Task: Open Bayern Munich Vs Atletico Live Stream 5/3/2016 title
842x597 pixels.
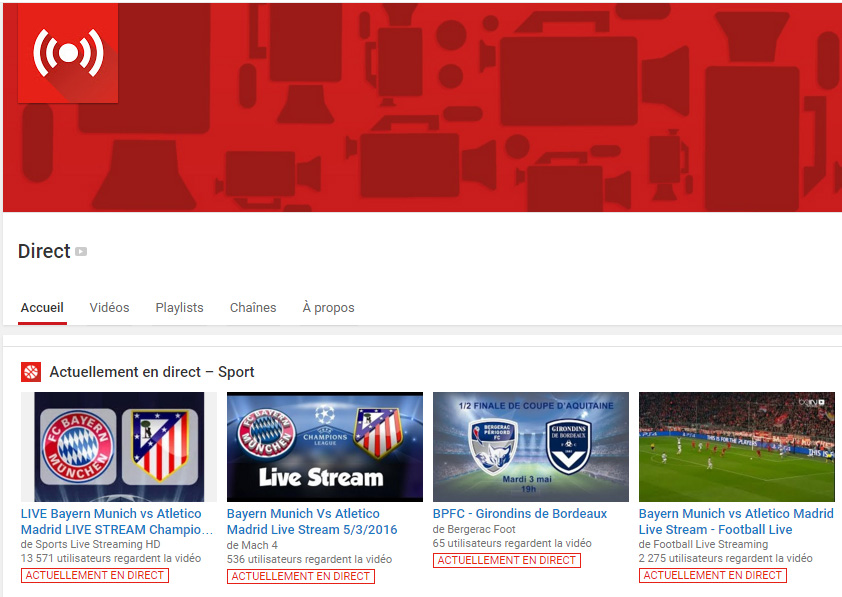Action: (x=312, y=521)
